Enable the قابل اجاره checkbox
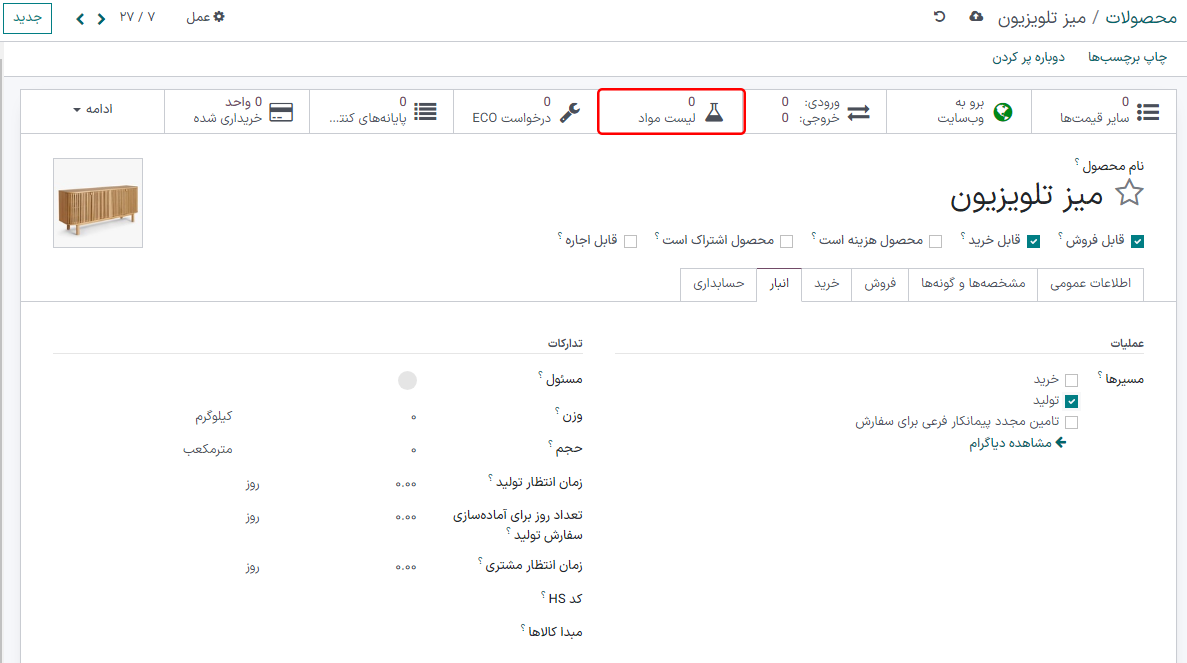 pos(631,240)
